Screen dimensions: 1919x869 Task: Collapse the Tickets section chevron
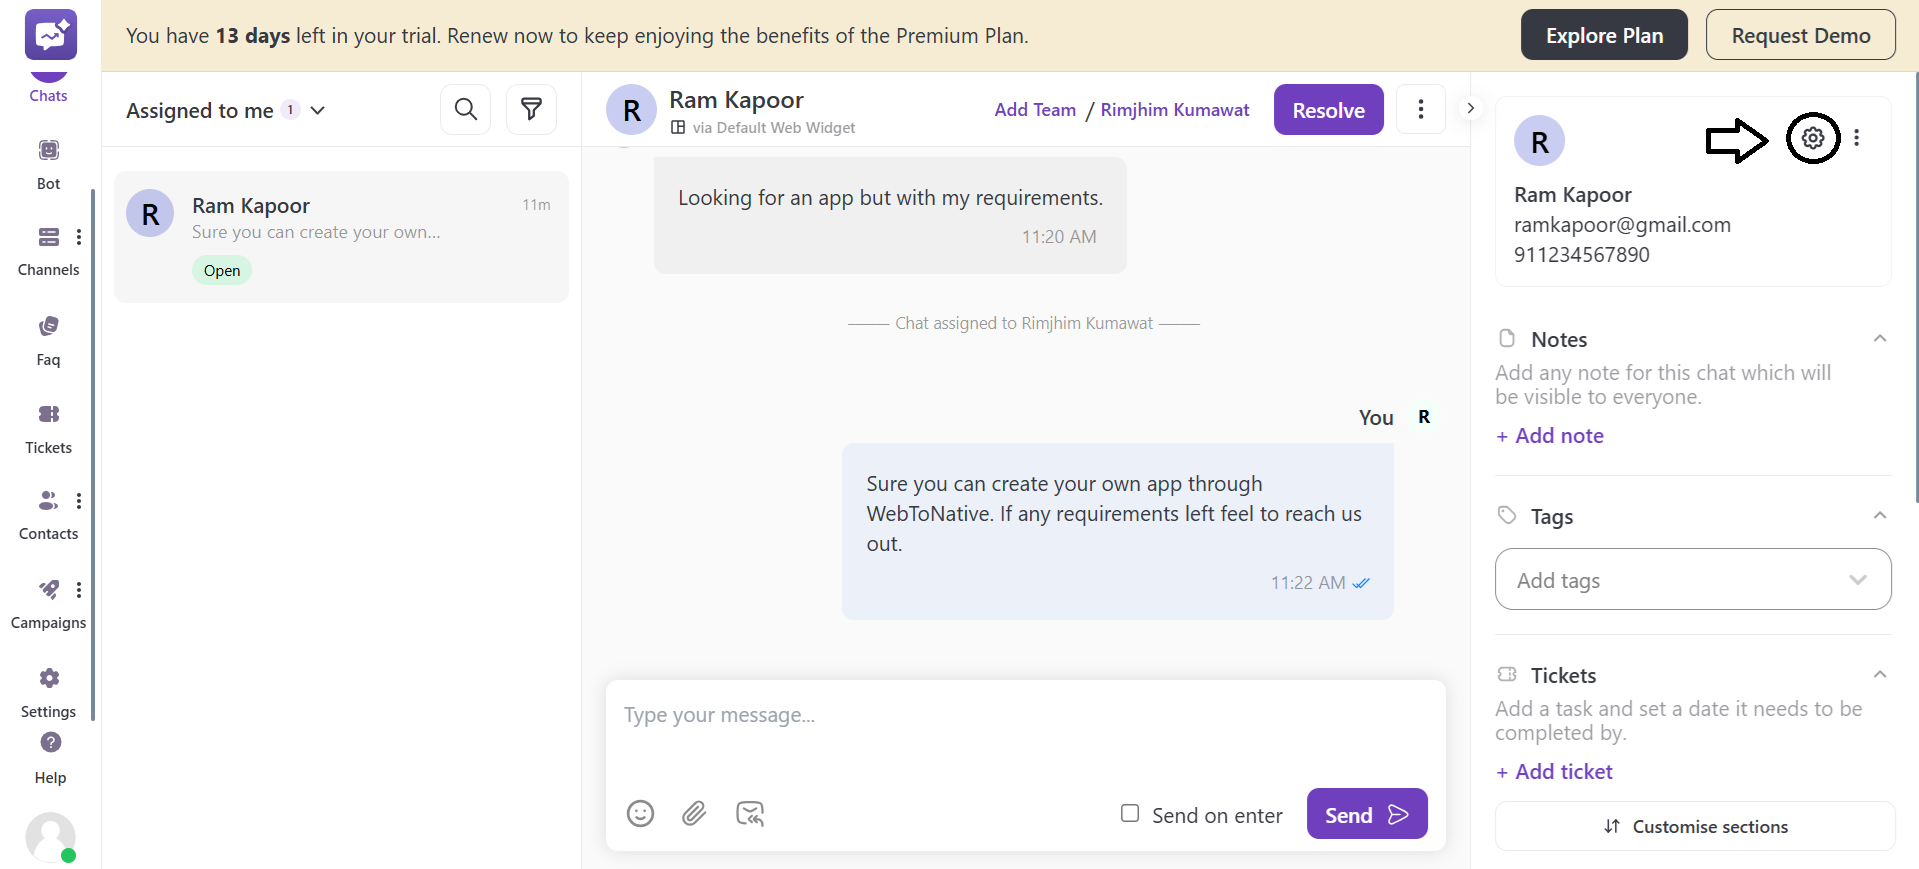point(1880,675)
